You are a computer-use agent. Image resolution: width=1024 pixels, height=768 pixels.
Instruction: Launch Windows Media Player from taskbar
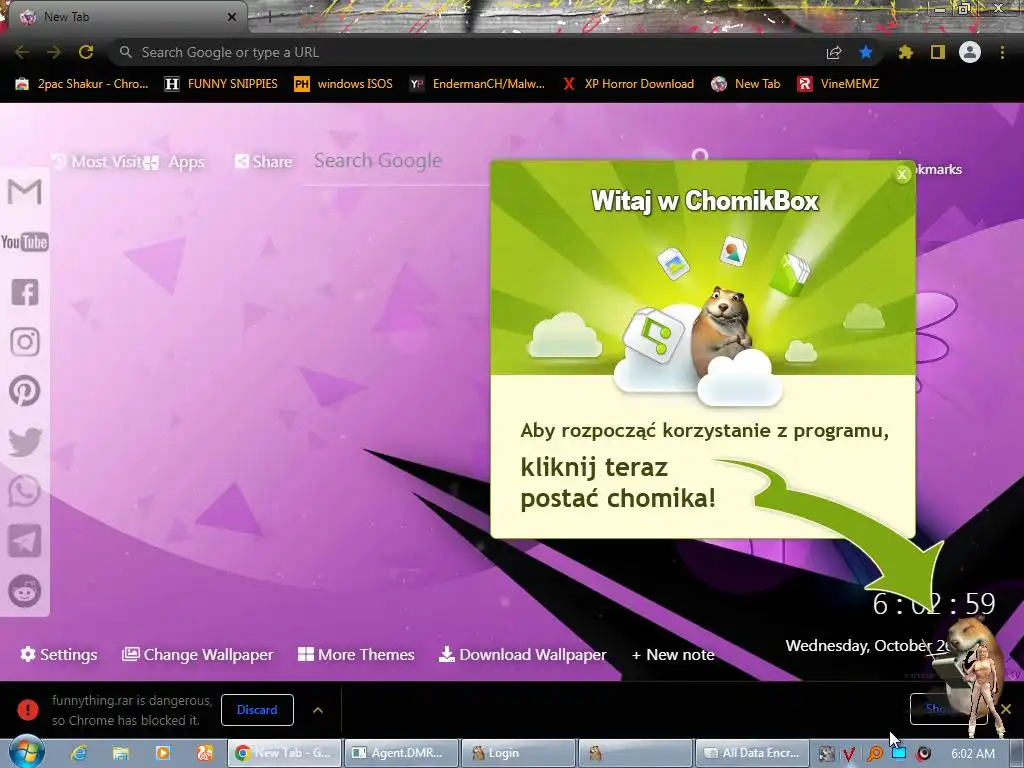(x=163, y=753)
